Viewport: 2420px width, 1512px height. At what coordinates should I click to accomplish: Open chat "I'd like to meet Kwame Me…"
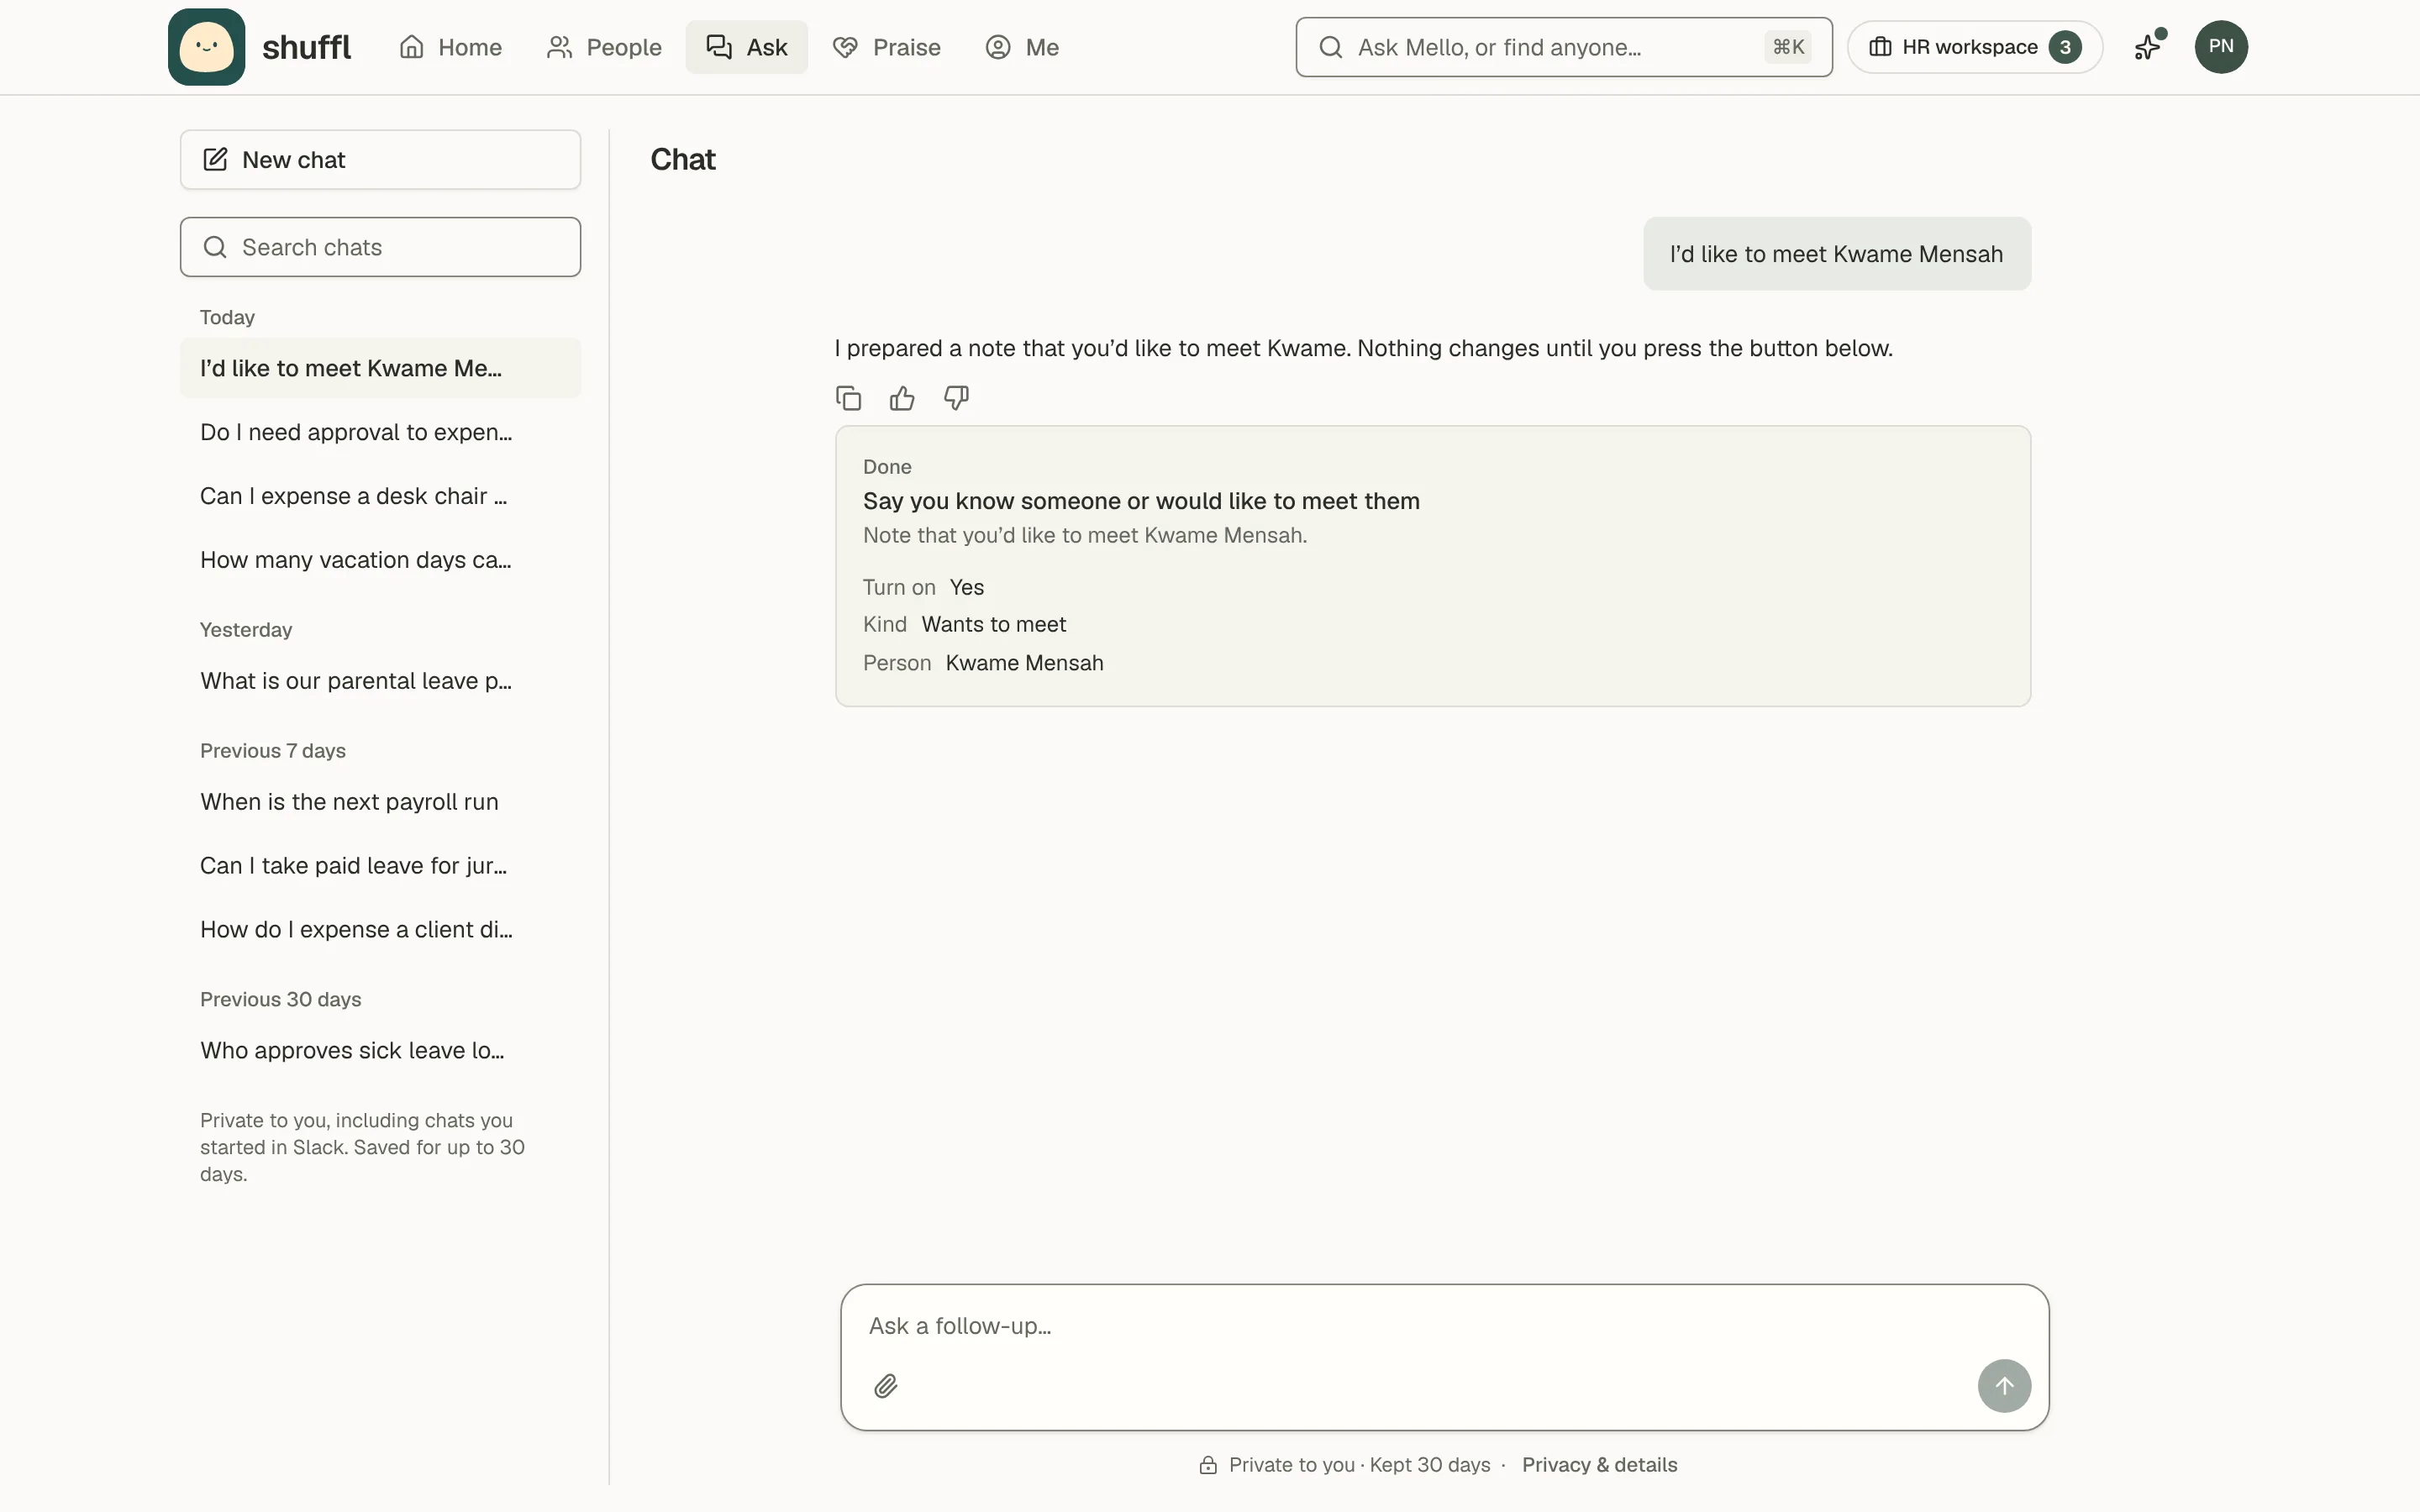click(x=380, y=368)
